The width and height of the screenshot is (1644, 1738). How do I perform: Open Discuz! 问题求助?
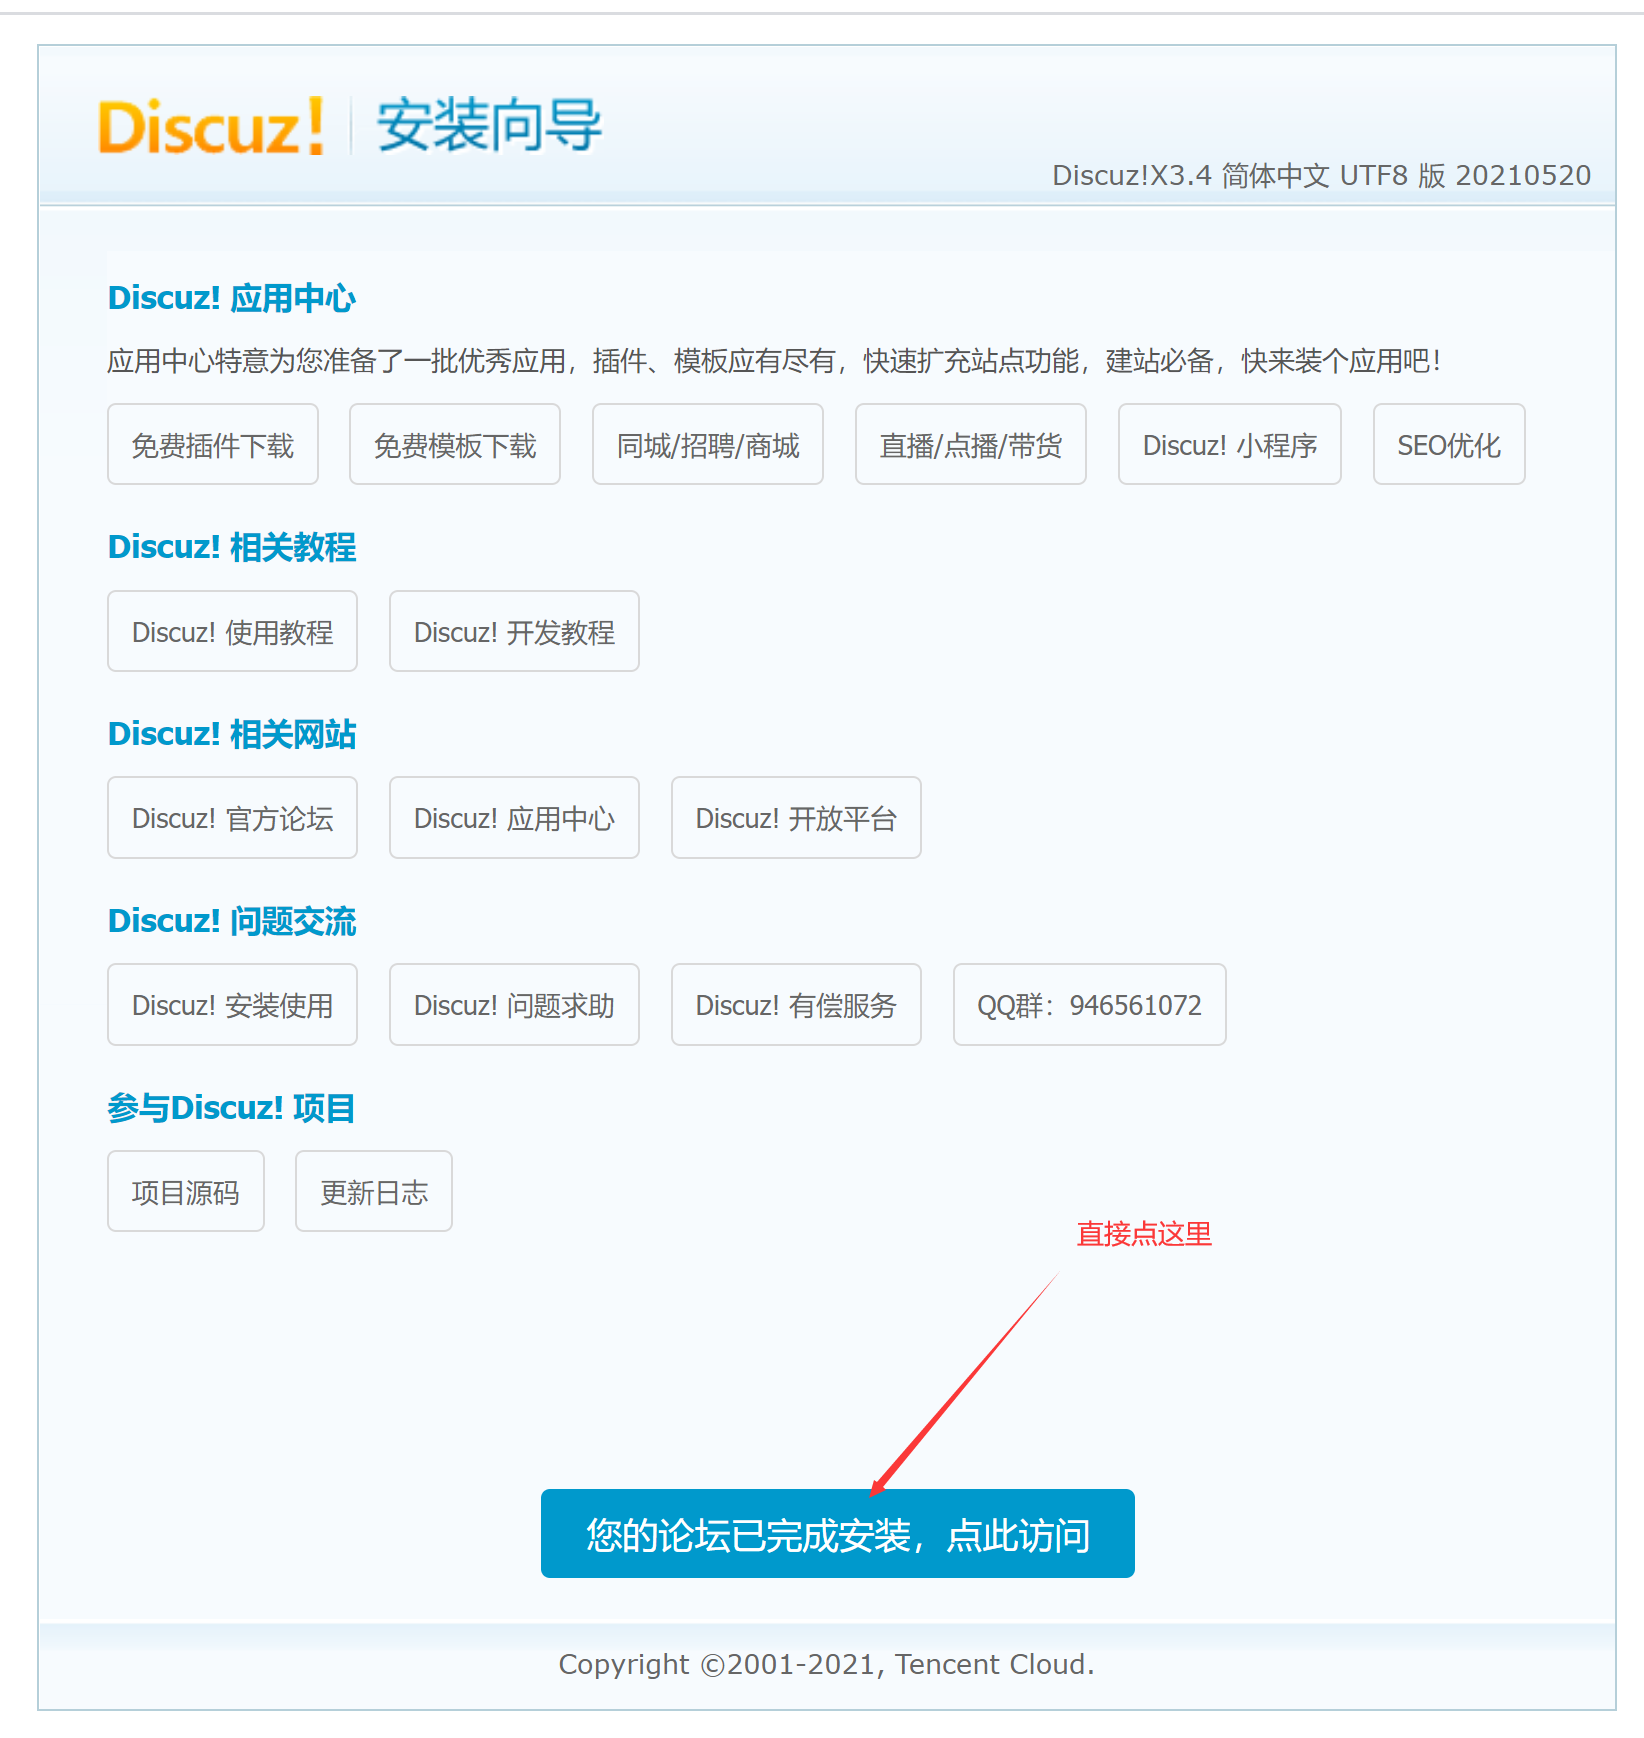point(514,1005)
